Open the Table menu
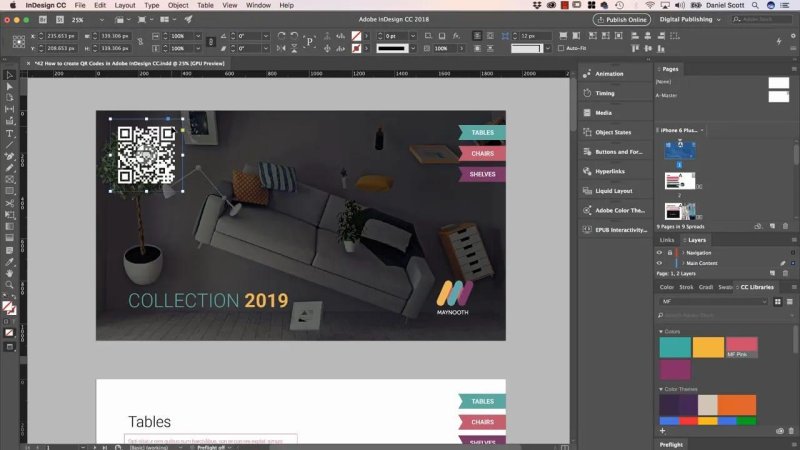The height and width of the screenshot is (450, 800). (x=205, y=5)
